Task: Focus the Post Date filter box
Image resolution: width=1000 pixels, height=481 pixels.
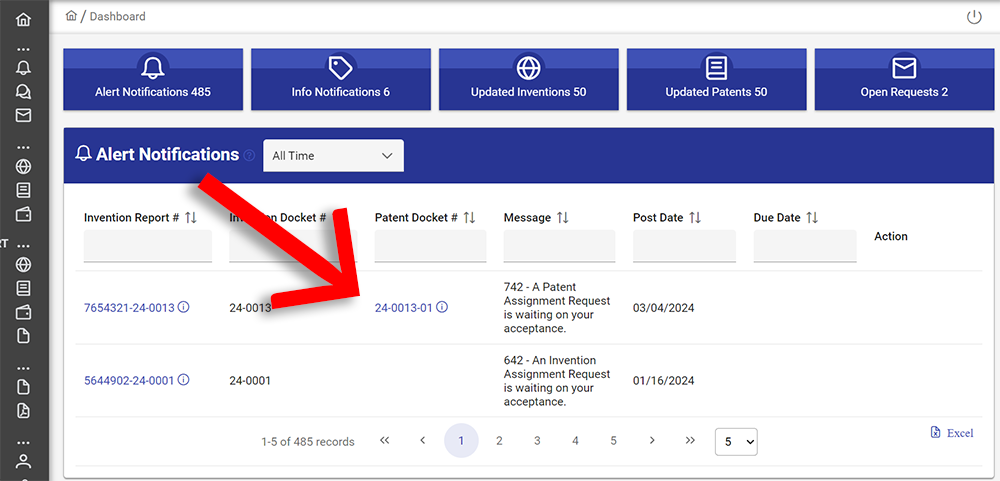Action: pos(684,246)
